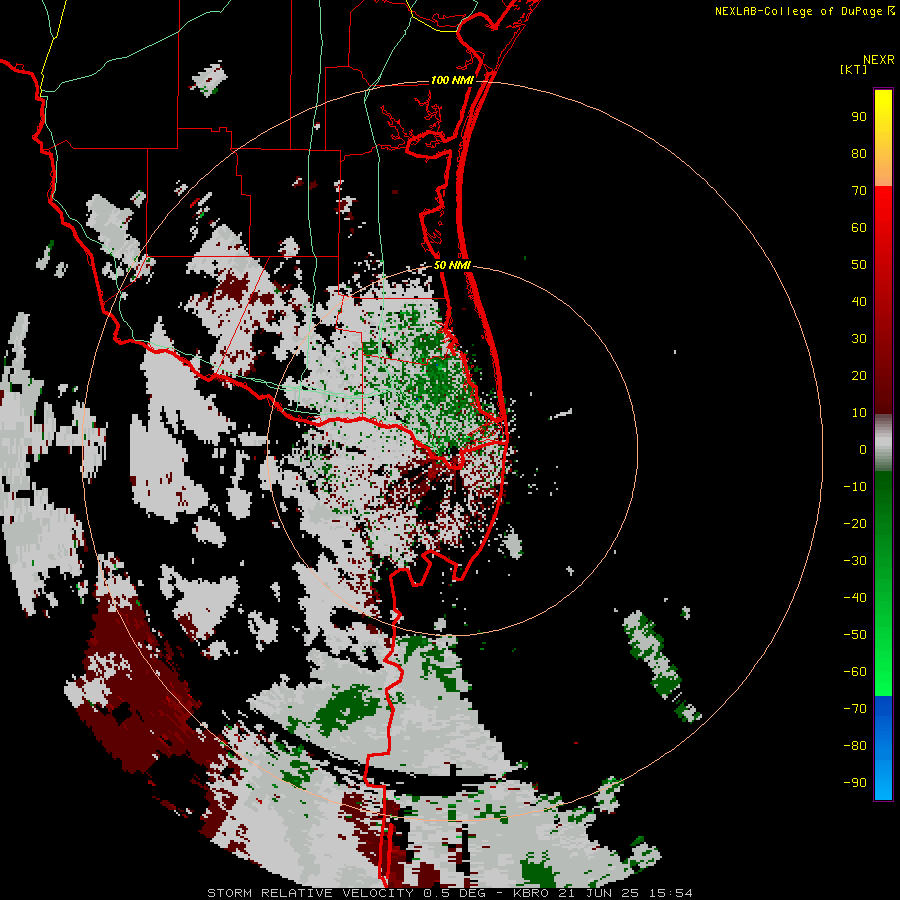Image resolution: width=900 pixels, height=900 pixels.
Task: Click the NEXLAB-College of DuPage watermark text
Action: click(799, 11)
